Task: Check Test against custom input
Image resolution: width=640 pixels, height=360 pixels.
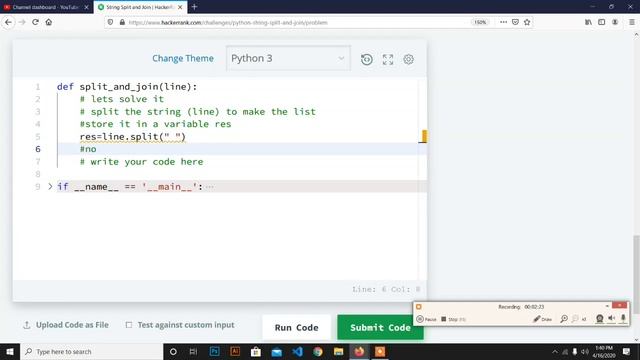Action: [x=129, y=325]
